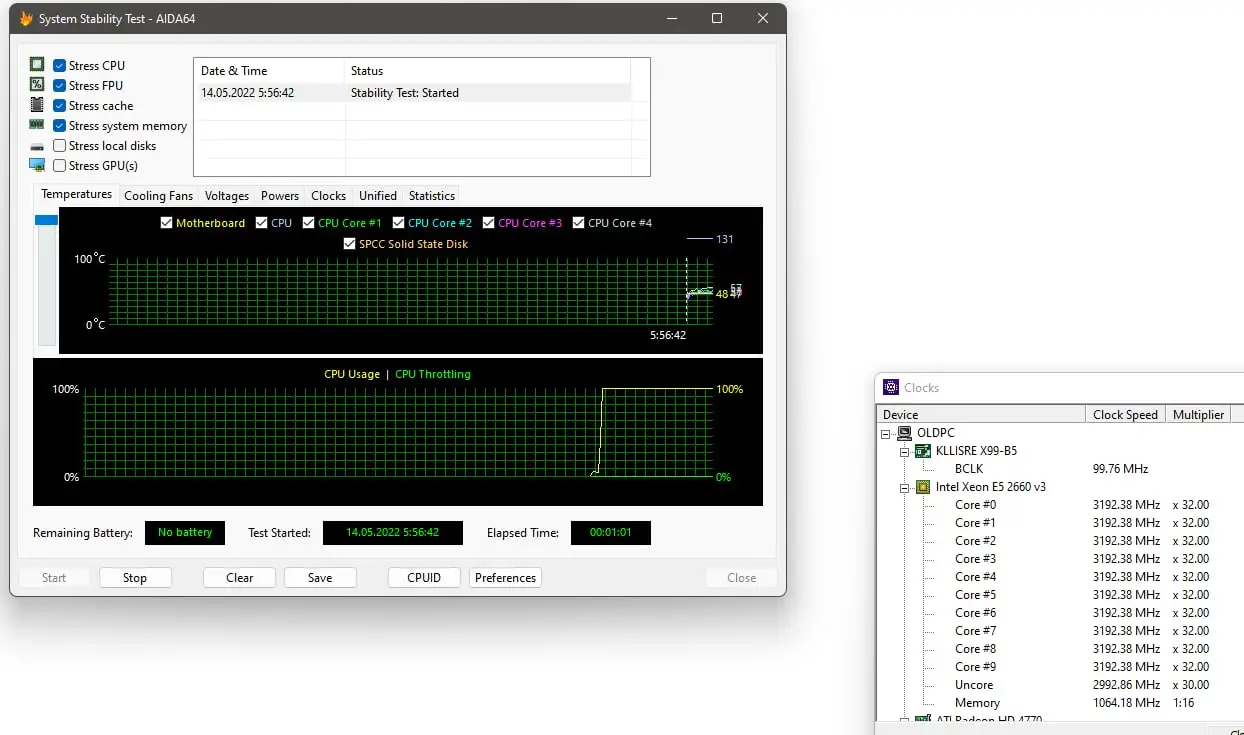
Task: Open the Statistics tab
Action: pyautogui.click(x=432, y=196)
